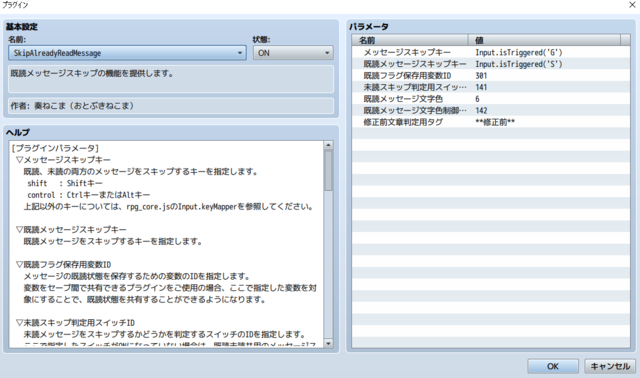Click help line 'control : CtrlキーまたはAltキー'
Screen dimensions: 640x378
(x=89, y=195)
